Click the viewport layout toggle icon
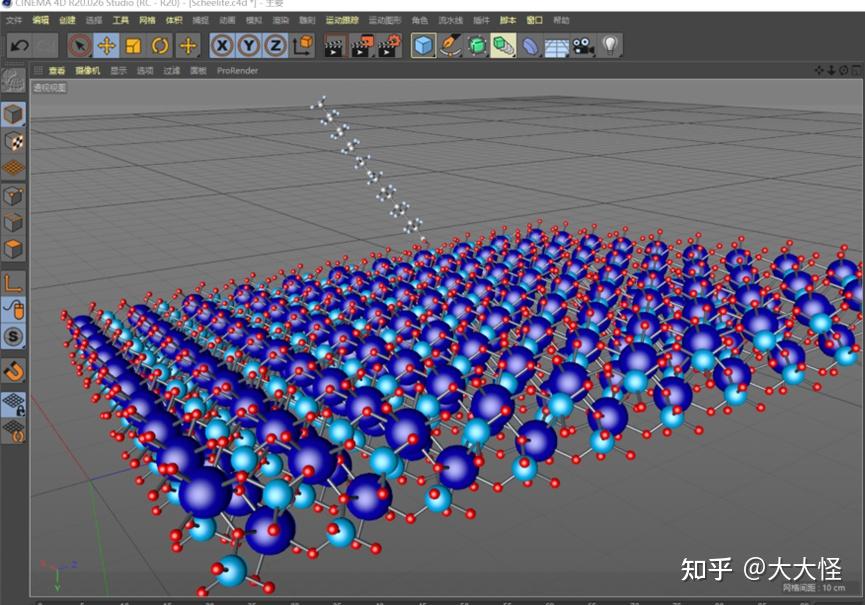The height and width of the screenshot is (605, 865). click(x=856, y=70)
